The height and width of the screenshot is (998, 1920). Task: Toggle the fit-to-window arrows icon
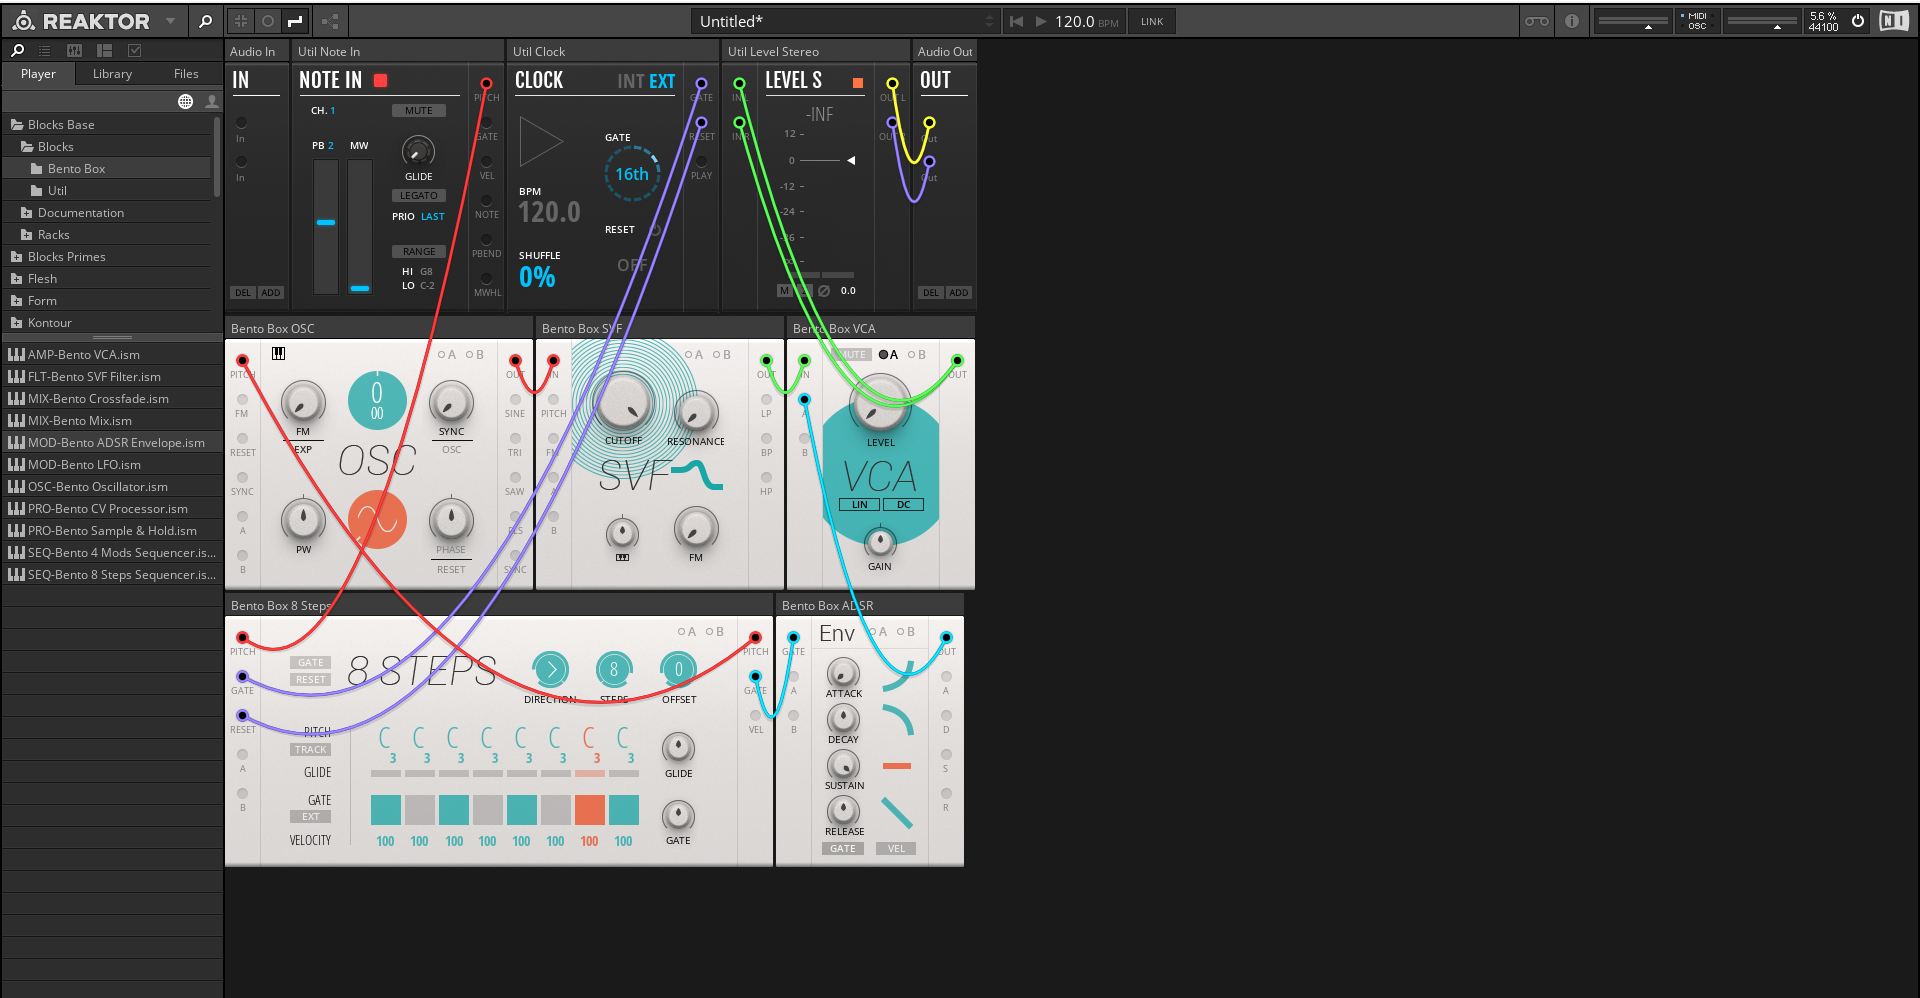point(241,21)
